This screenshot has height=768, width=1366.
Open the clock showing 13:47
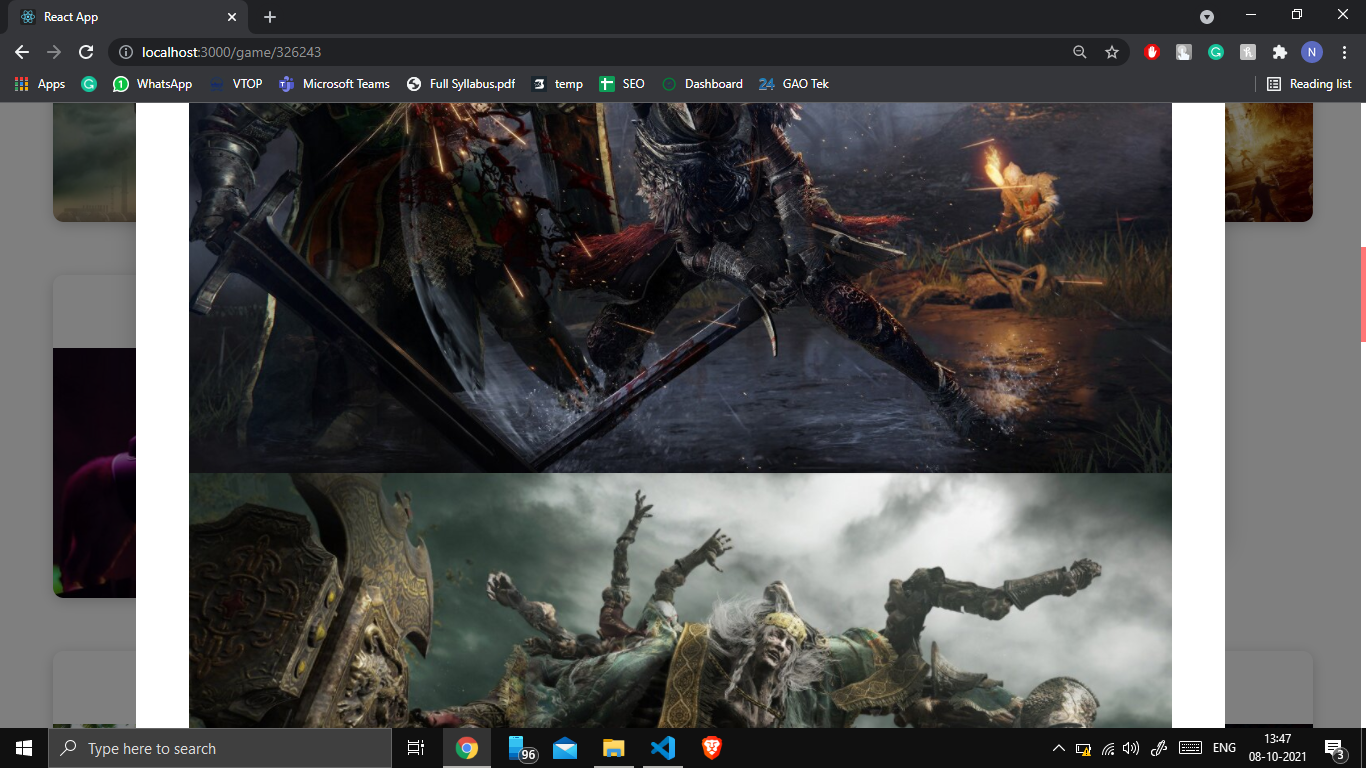[1278, 748]
